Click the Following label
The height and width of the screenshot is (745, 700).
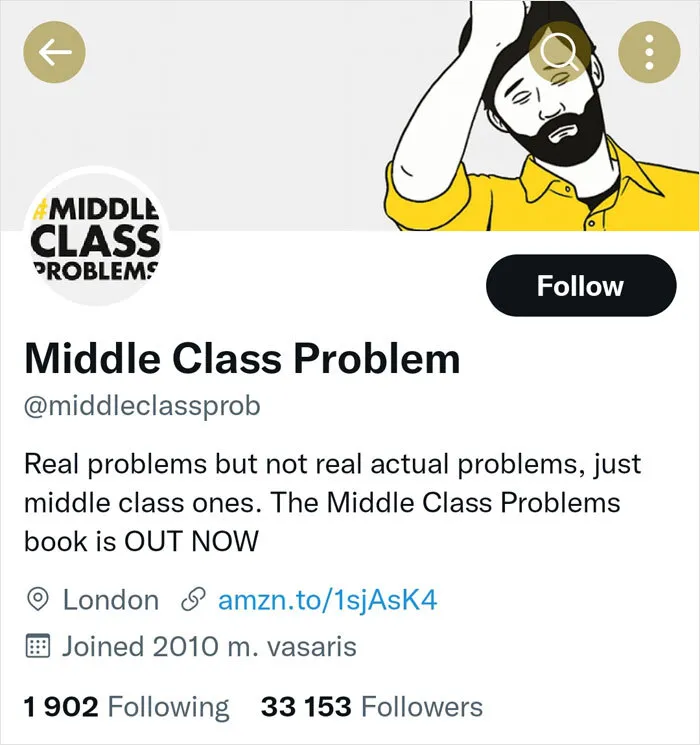(x=169, y=707)
